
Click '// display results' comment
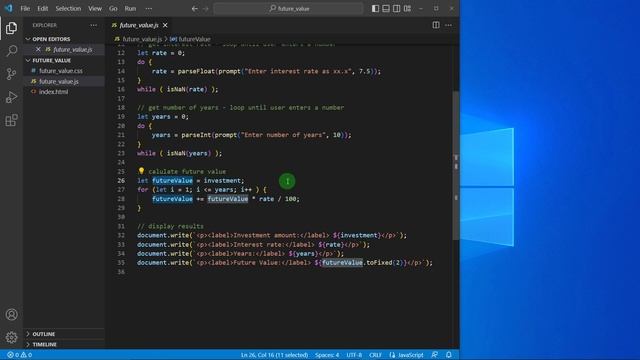coord(170,226)
